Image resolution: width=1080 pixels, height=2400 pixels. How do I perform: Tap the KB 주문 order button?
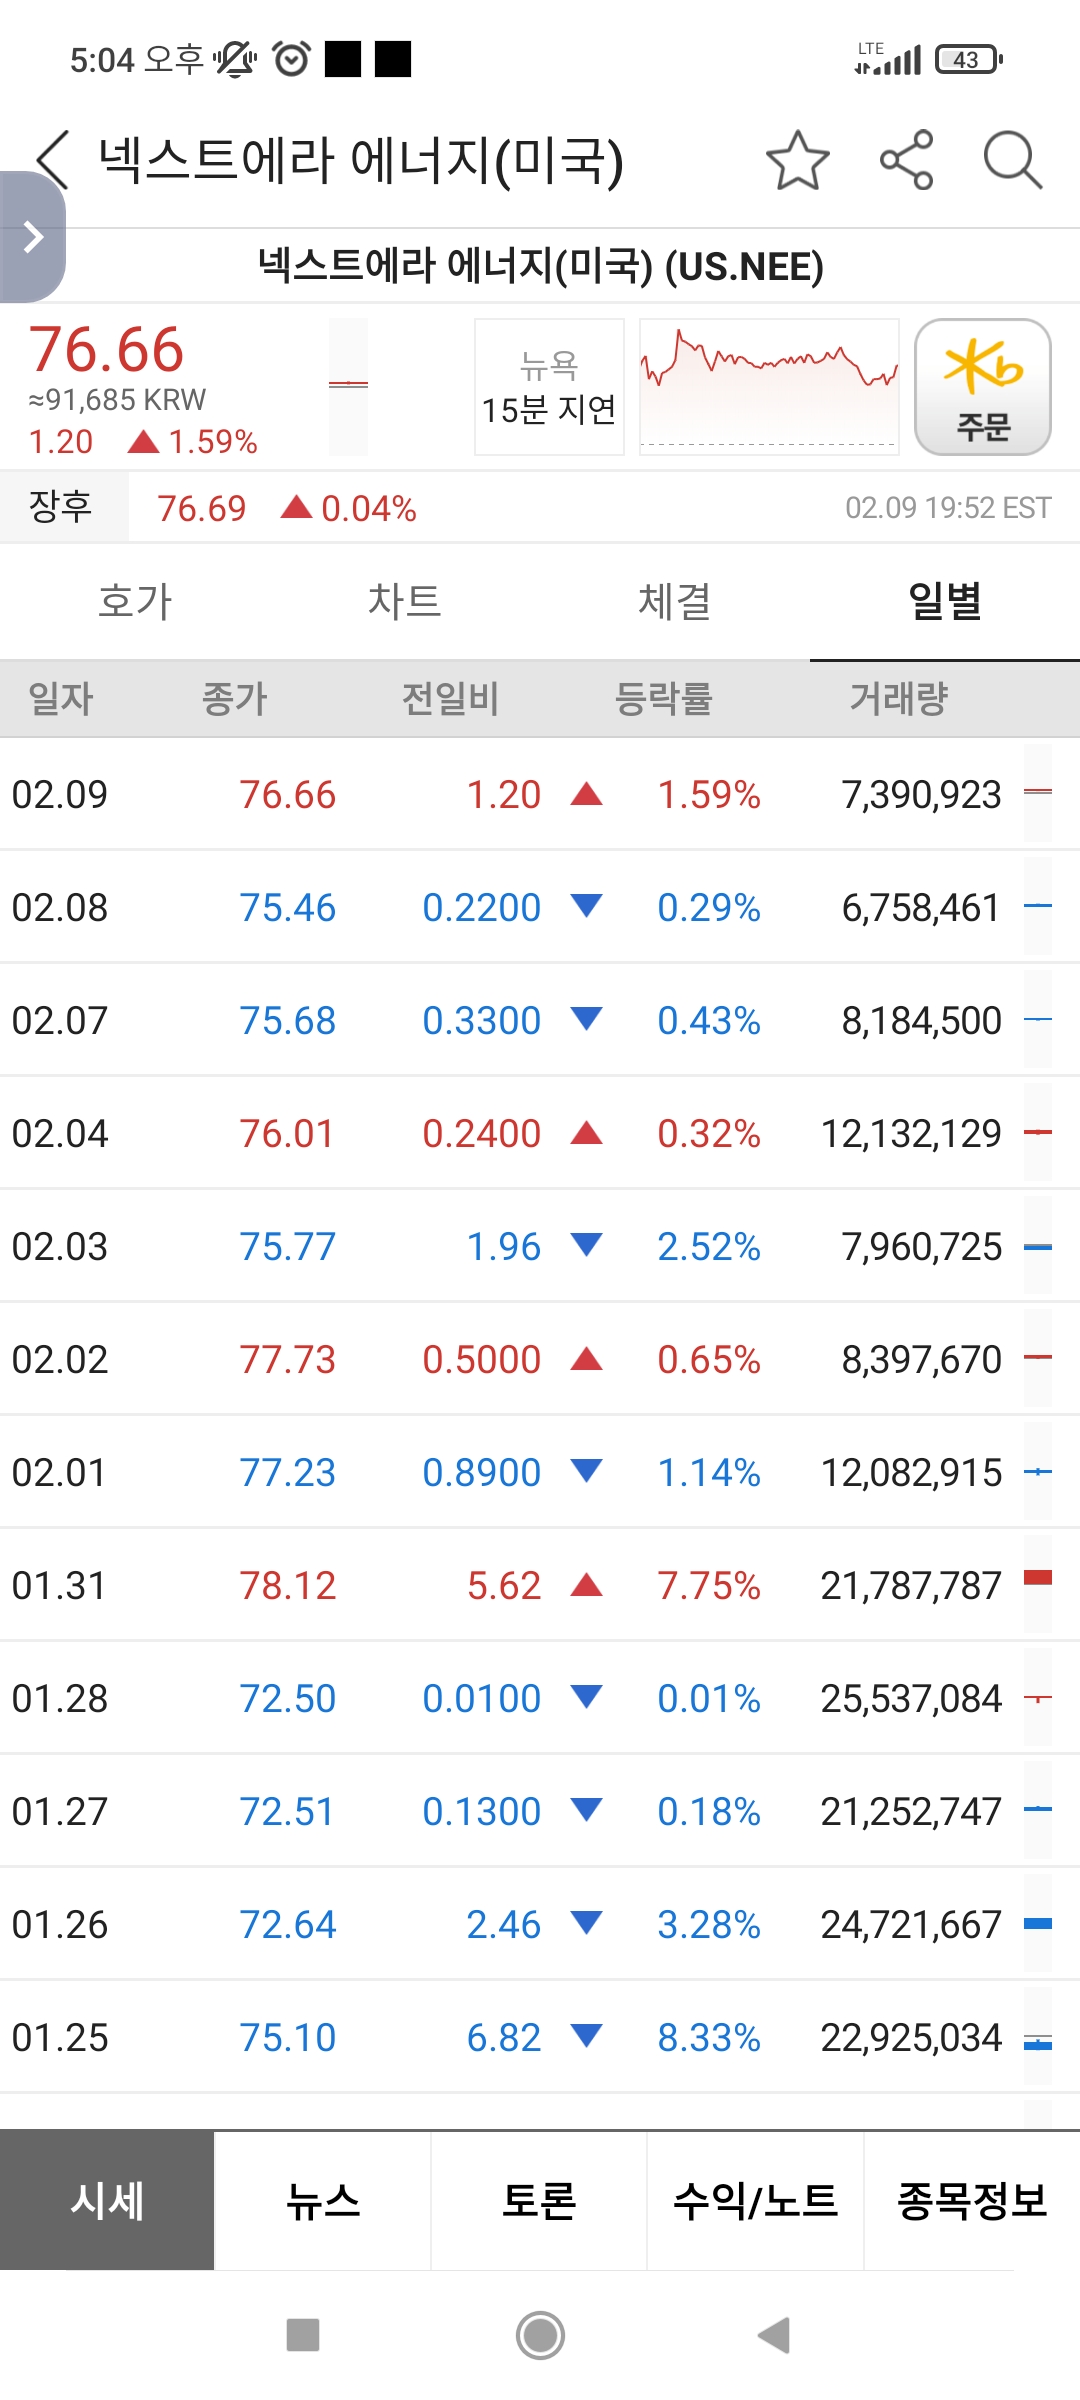(983, 387)
